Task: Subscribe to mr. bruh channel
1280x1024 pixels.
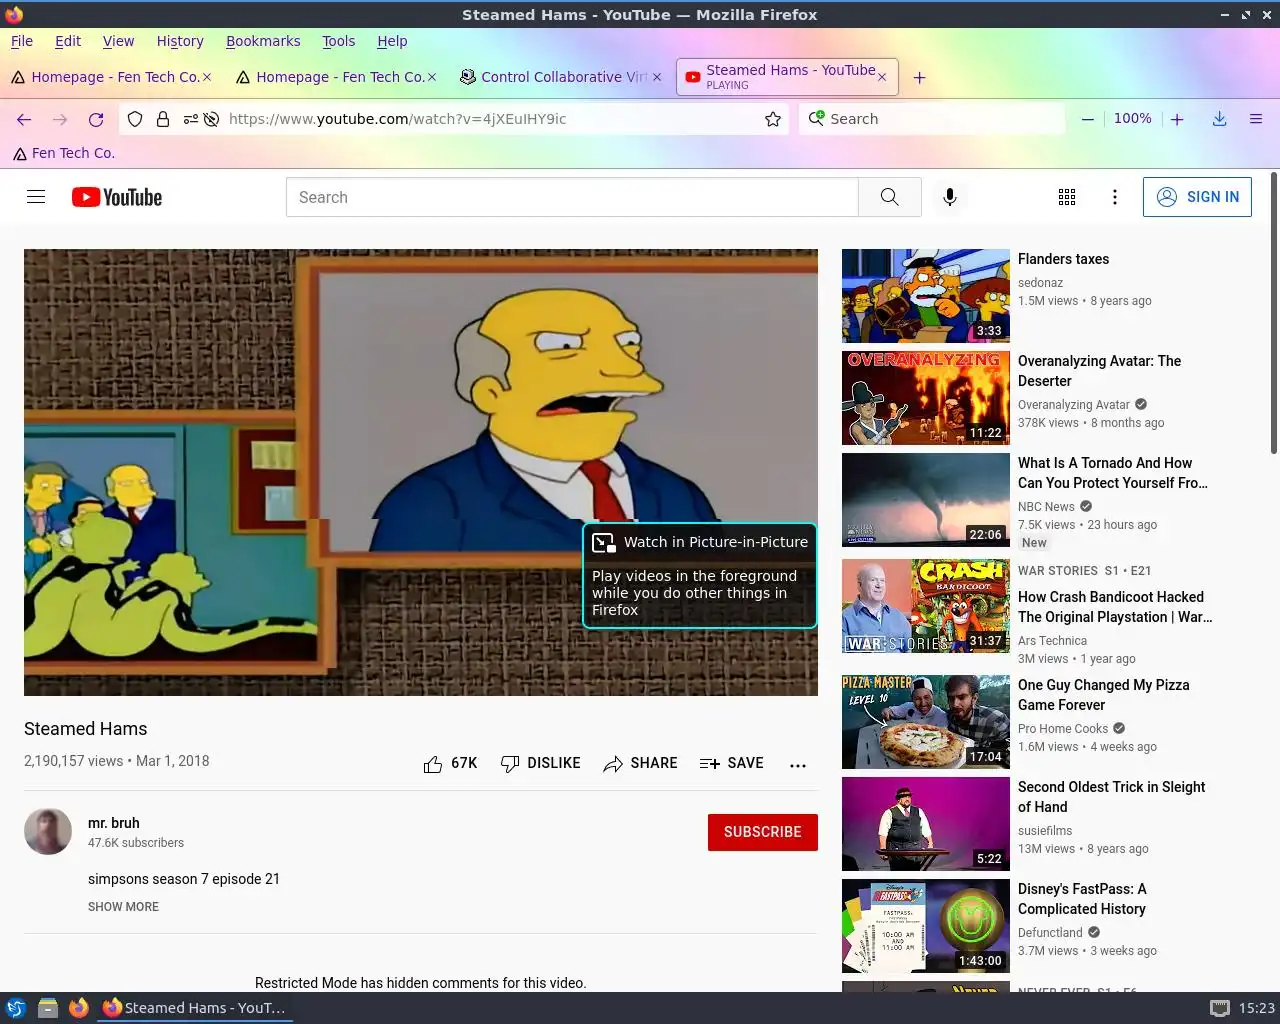Action: 762,832
